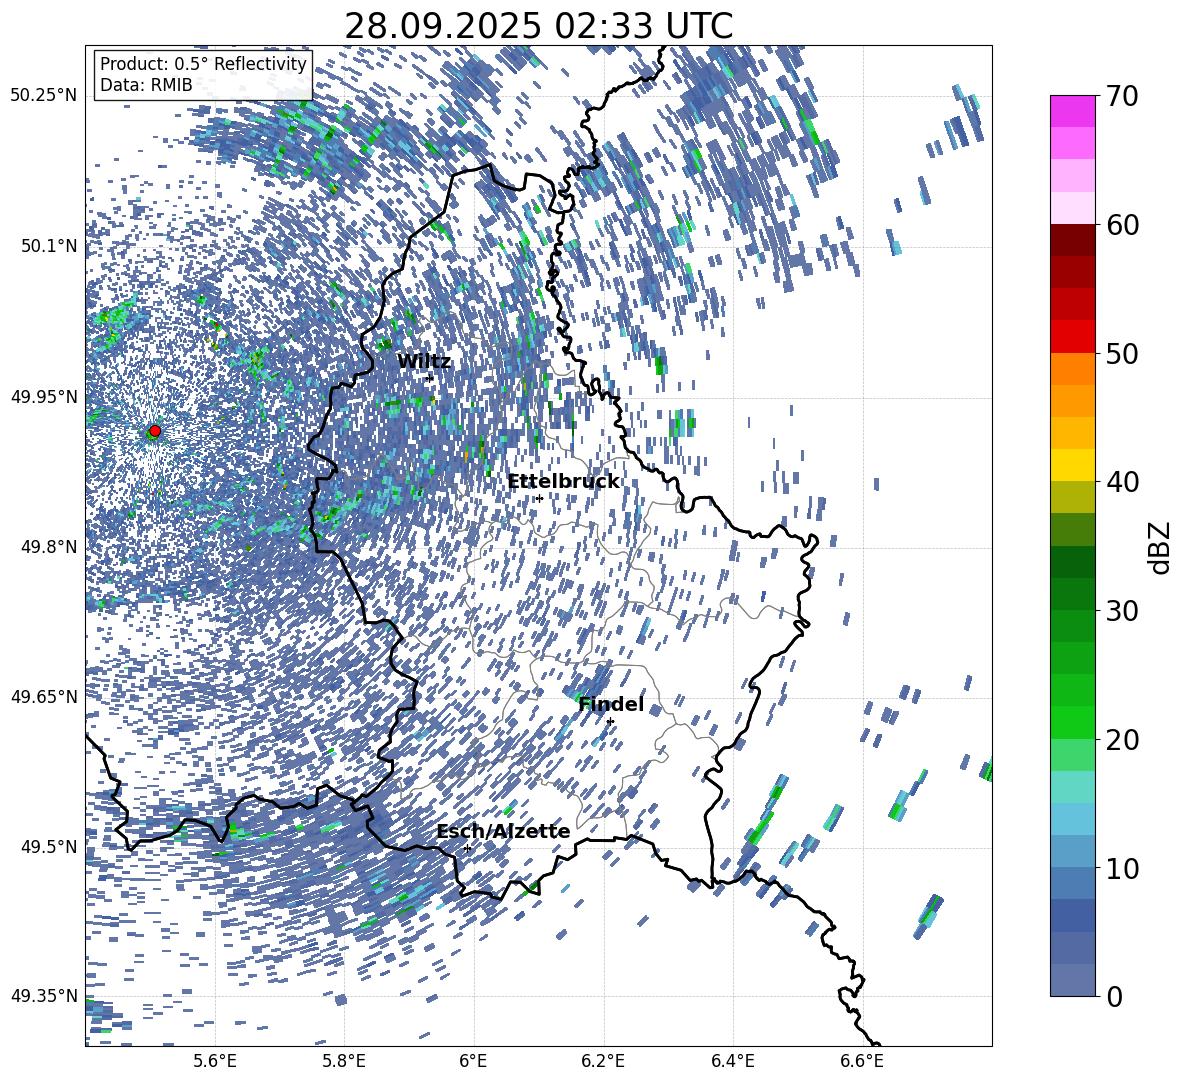Click the Wiltz city label
Screen dimensions: 1184x1081
coord(424,362)
